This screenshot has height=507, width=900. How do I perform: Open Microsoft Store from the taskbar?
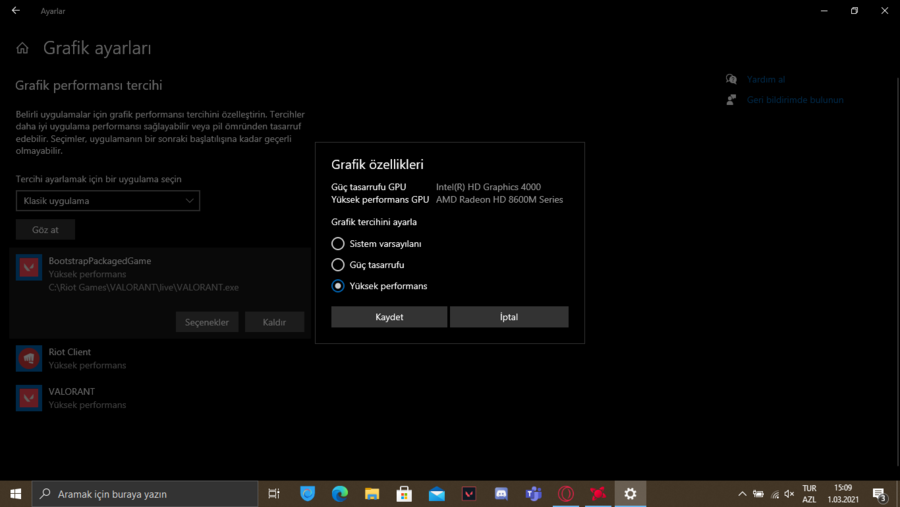point(404,494)
